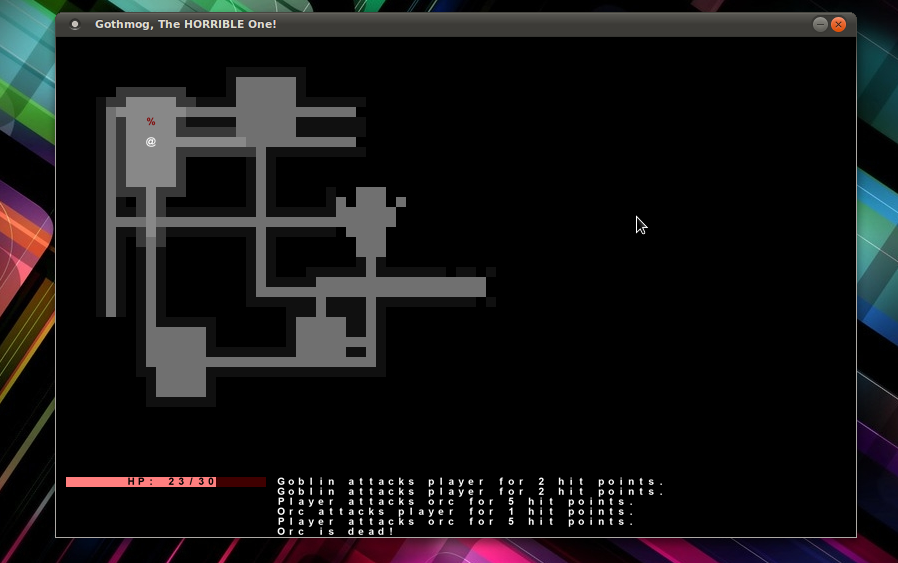Image resolution: width=898 pixels, height=563 pixels.
Task: Click the player @ character
Action: coord(151,142)
